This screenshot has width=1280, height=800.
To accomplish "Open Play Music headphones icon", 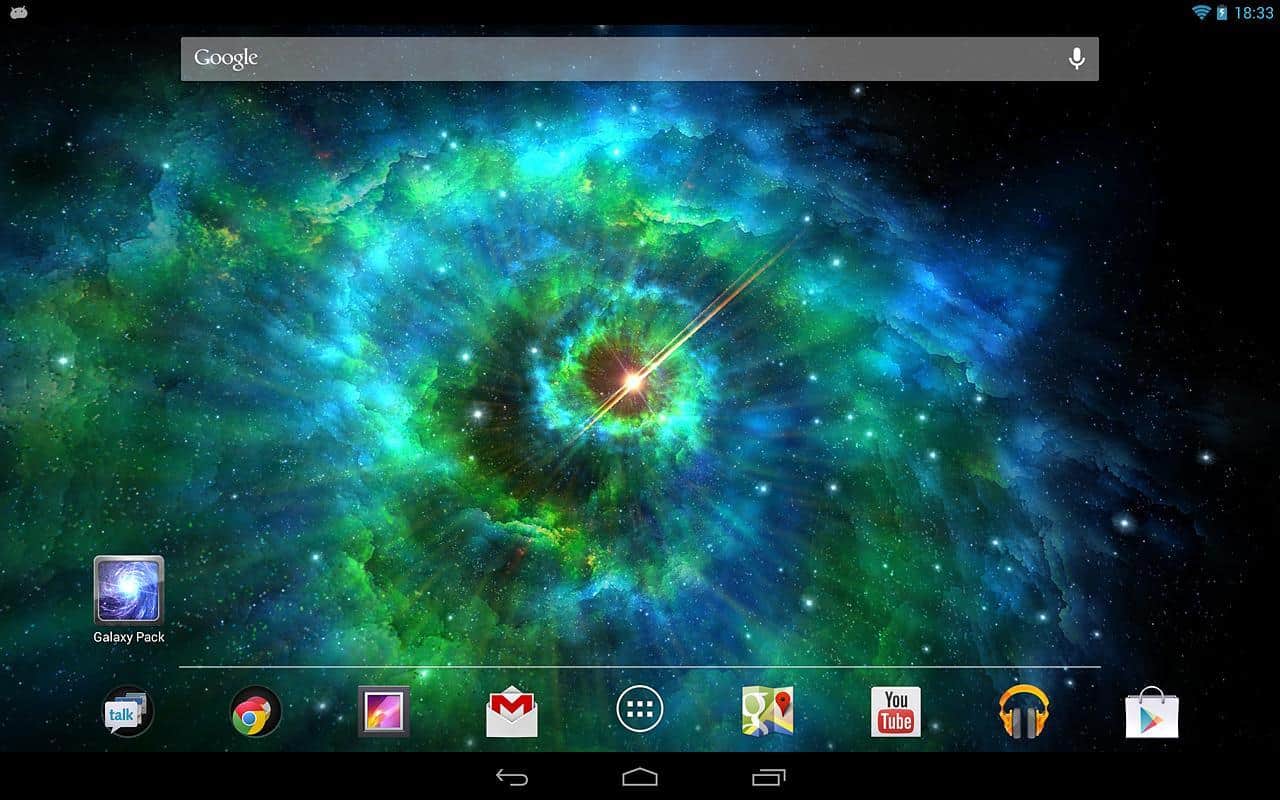I will [1024, 712].
